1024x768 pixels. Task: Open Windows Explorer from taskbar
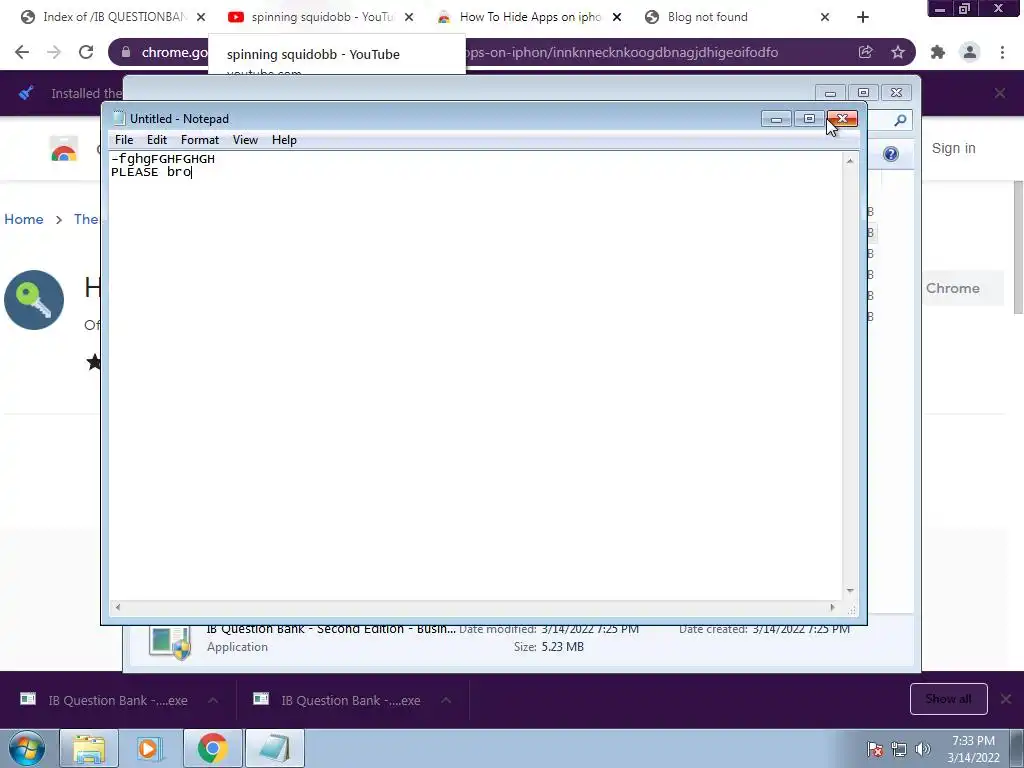coord(89,748)
